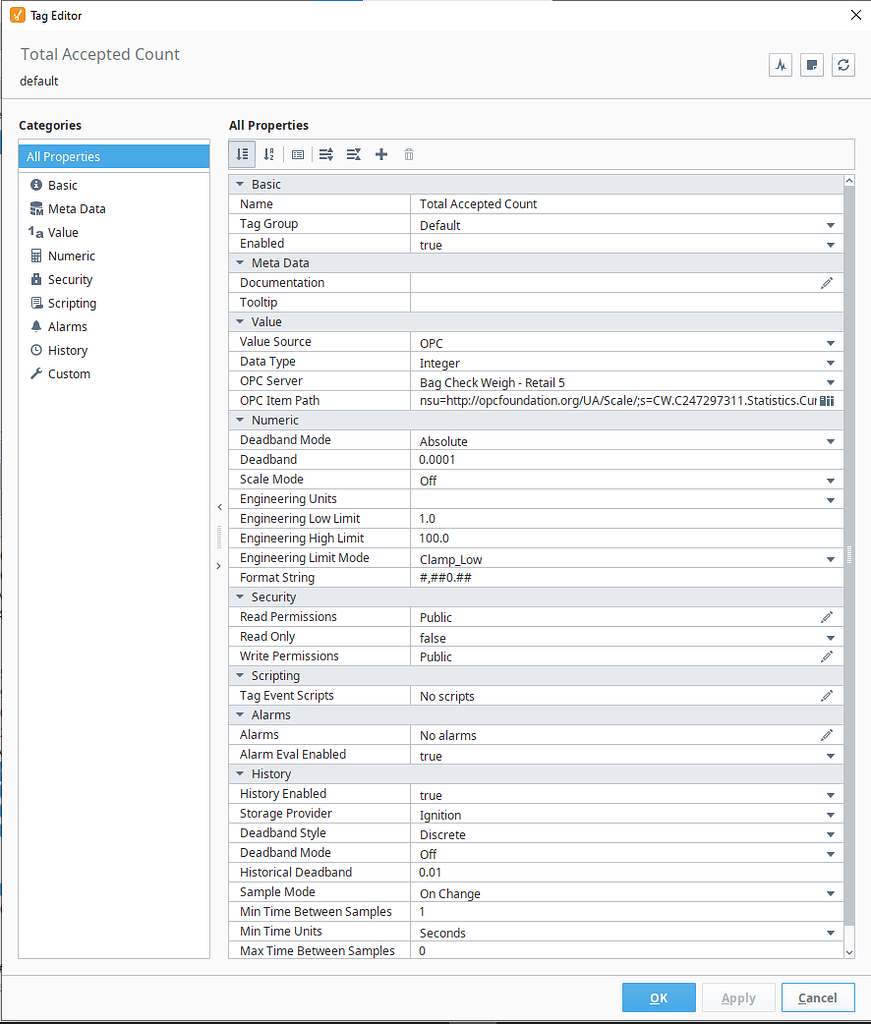The image size is (871, 1024).
Task: Sort properties alphabetically using the A-Z icon
Action: click(268, 154)
